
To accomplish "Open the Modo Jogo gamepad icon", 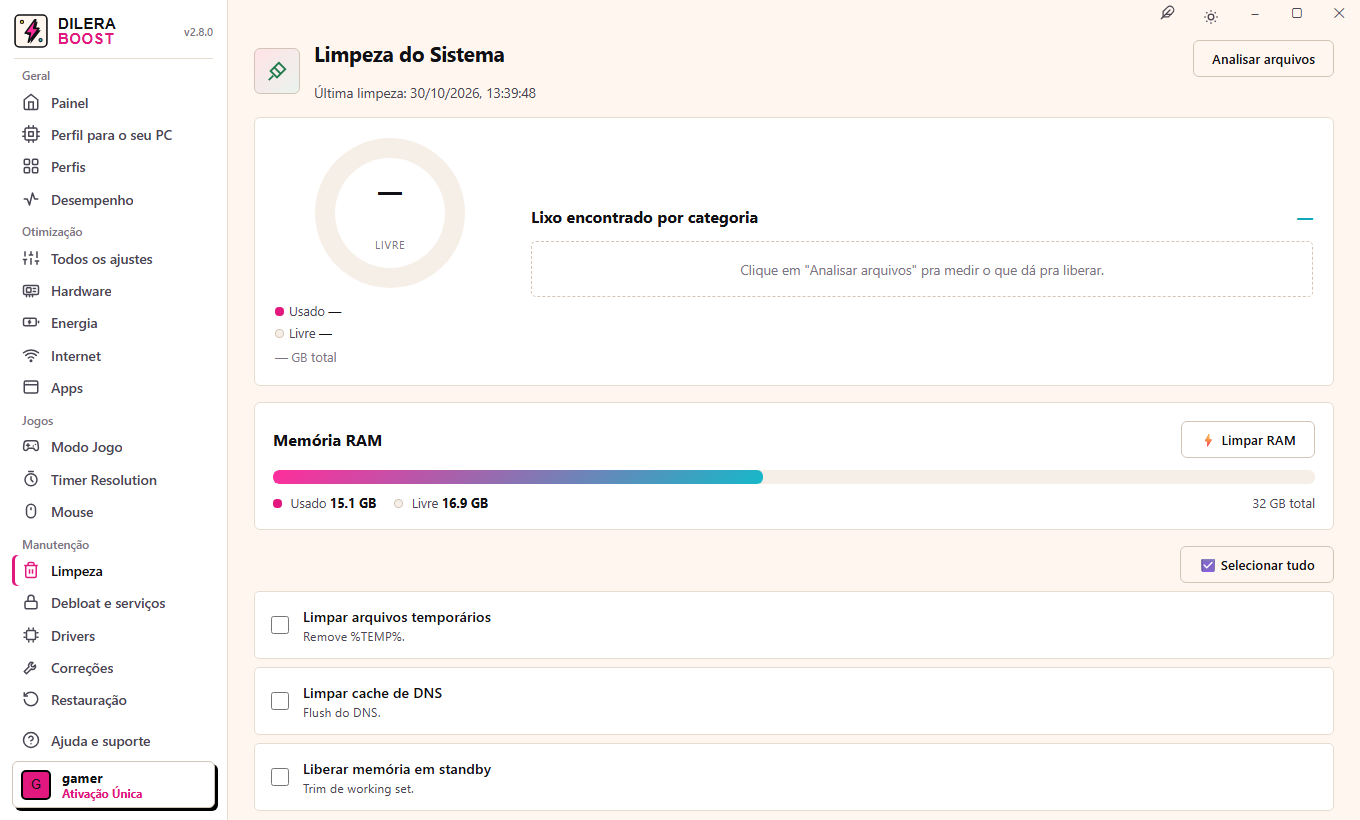I will click(31, 447).
